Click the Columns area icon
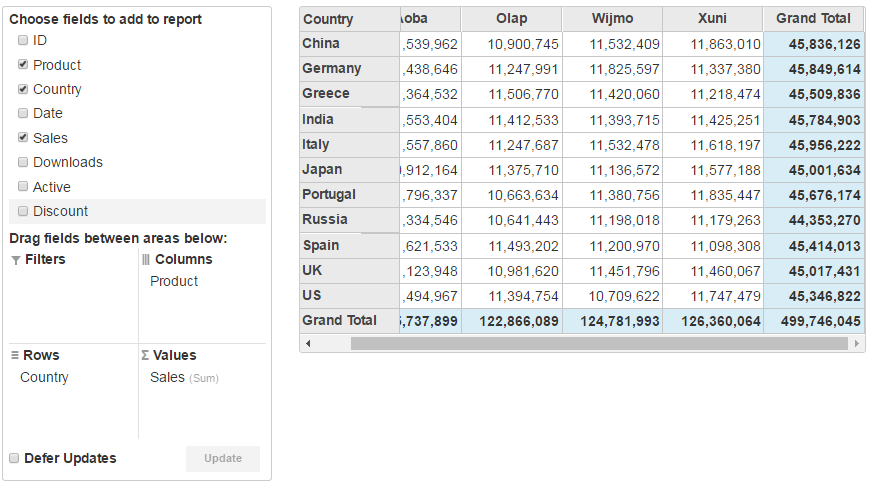The image size is (883, 488). (146, 260)
